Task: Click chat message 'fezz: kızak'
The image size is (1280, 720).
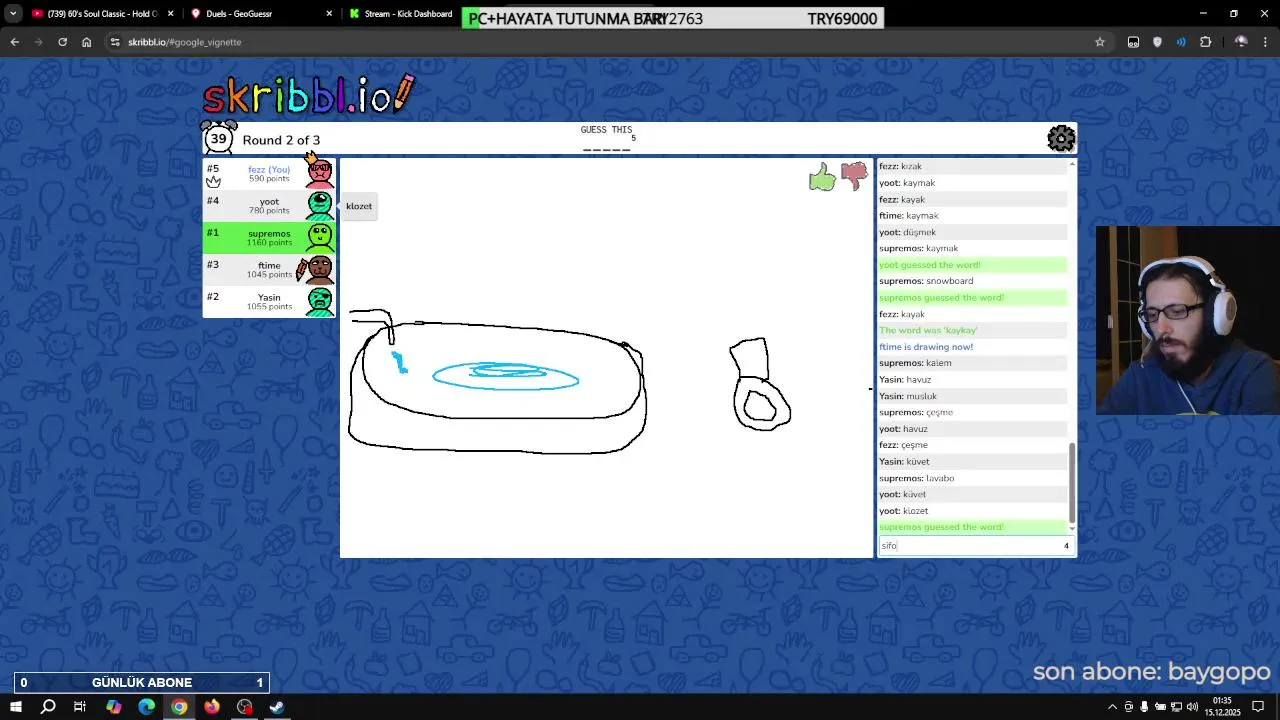Action: (x=900, y=166)
